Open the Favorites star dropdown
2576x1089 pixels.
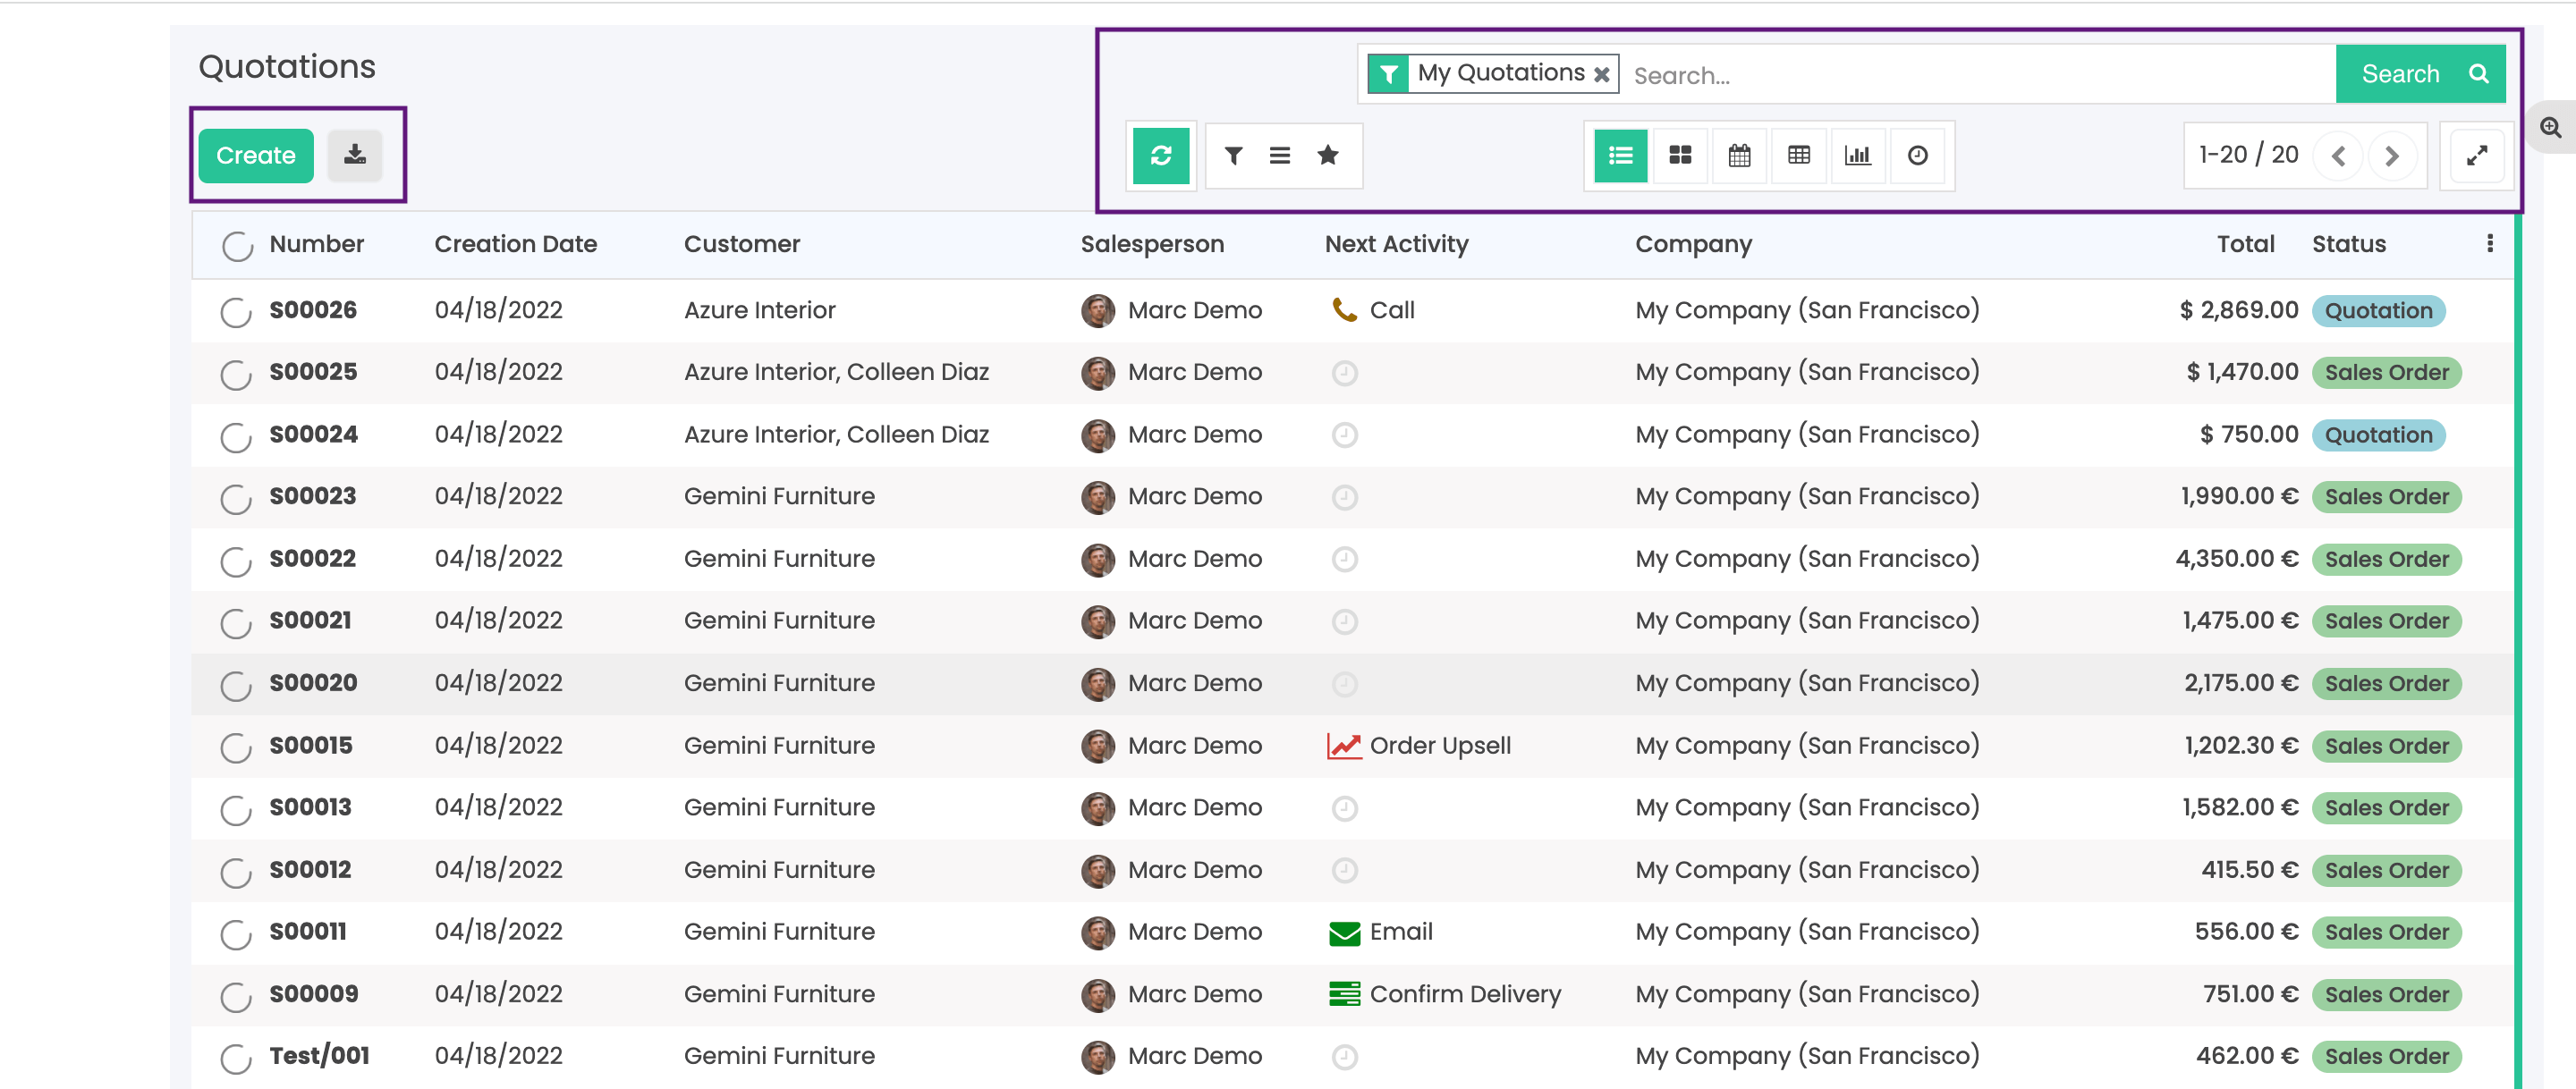[1327, 155]
